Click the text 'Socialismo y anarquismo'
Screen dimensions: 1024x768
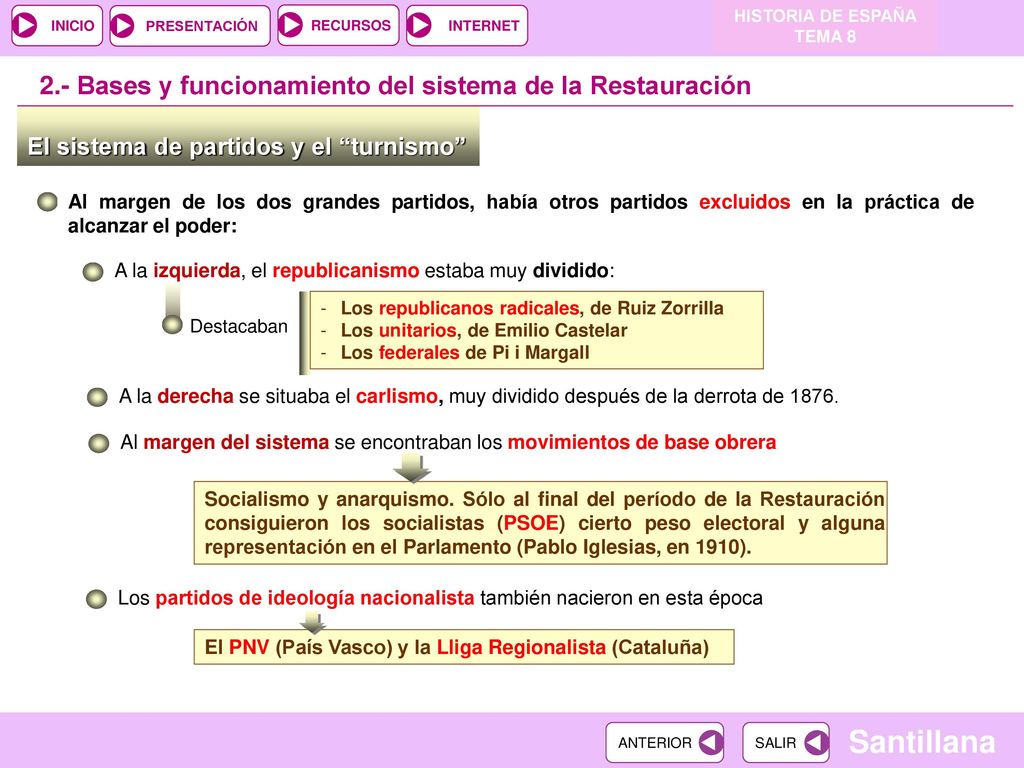tap(328, 499)
